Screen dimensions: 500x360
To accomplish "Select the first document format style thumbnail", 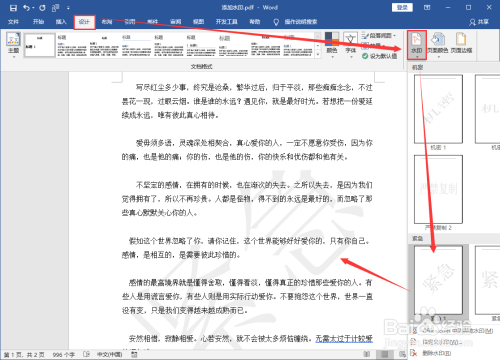I will coord(40,45).
